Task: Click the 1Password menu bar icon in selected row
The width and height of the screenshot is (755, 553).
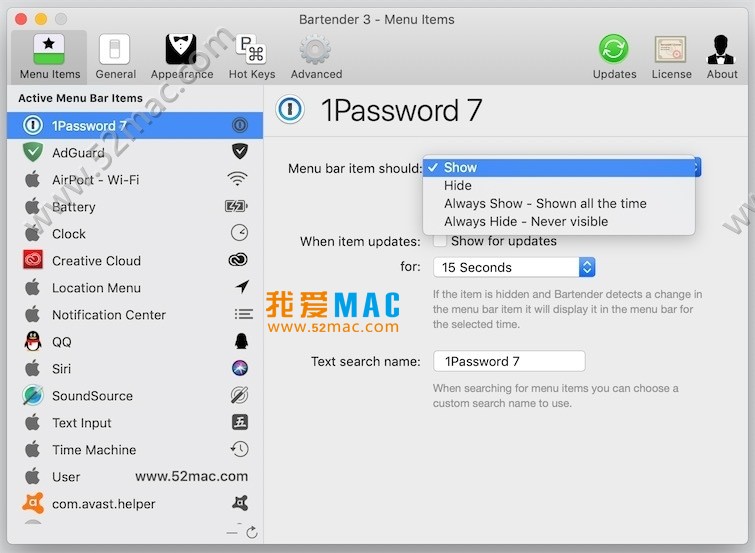Action: click(240, 125)
